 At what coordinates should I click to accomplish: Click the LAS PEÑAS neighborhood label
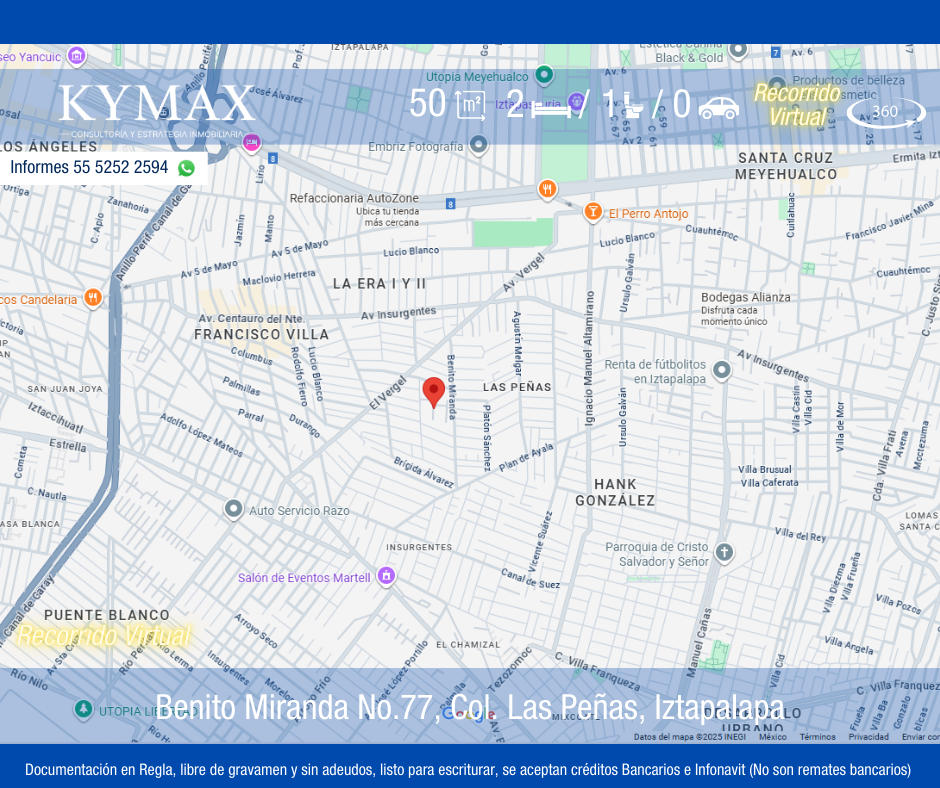pyautogui.click(x=517, y=387)
